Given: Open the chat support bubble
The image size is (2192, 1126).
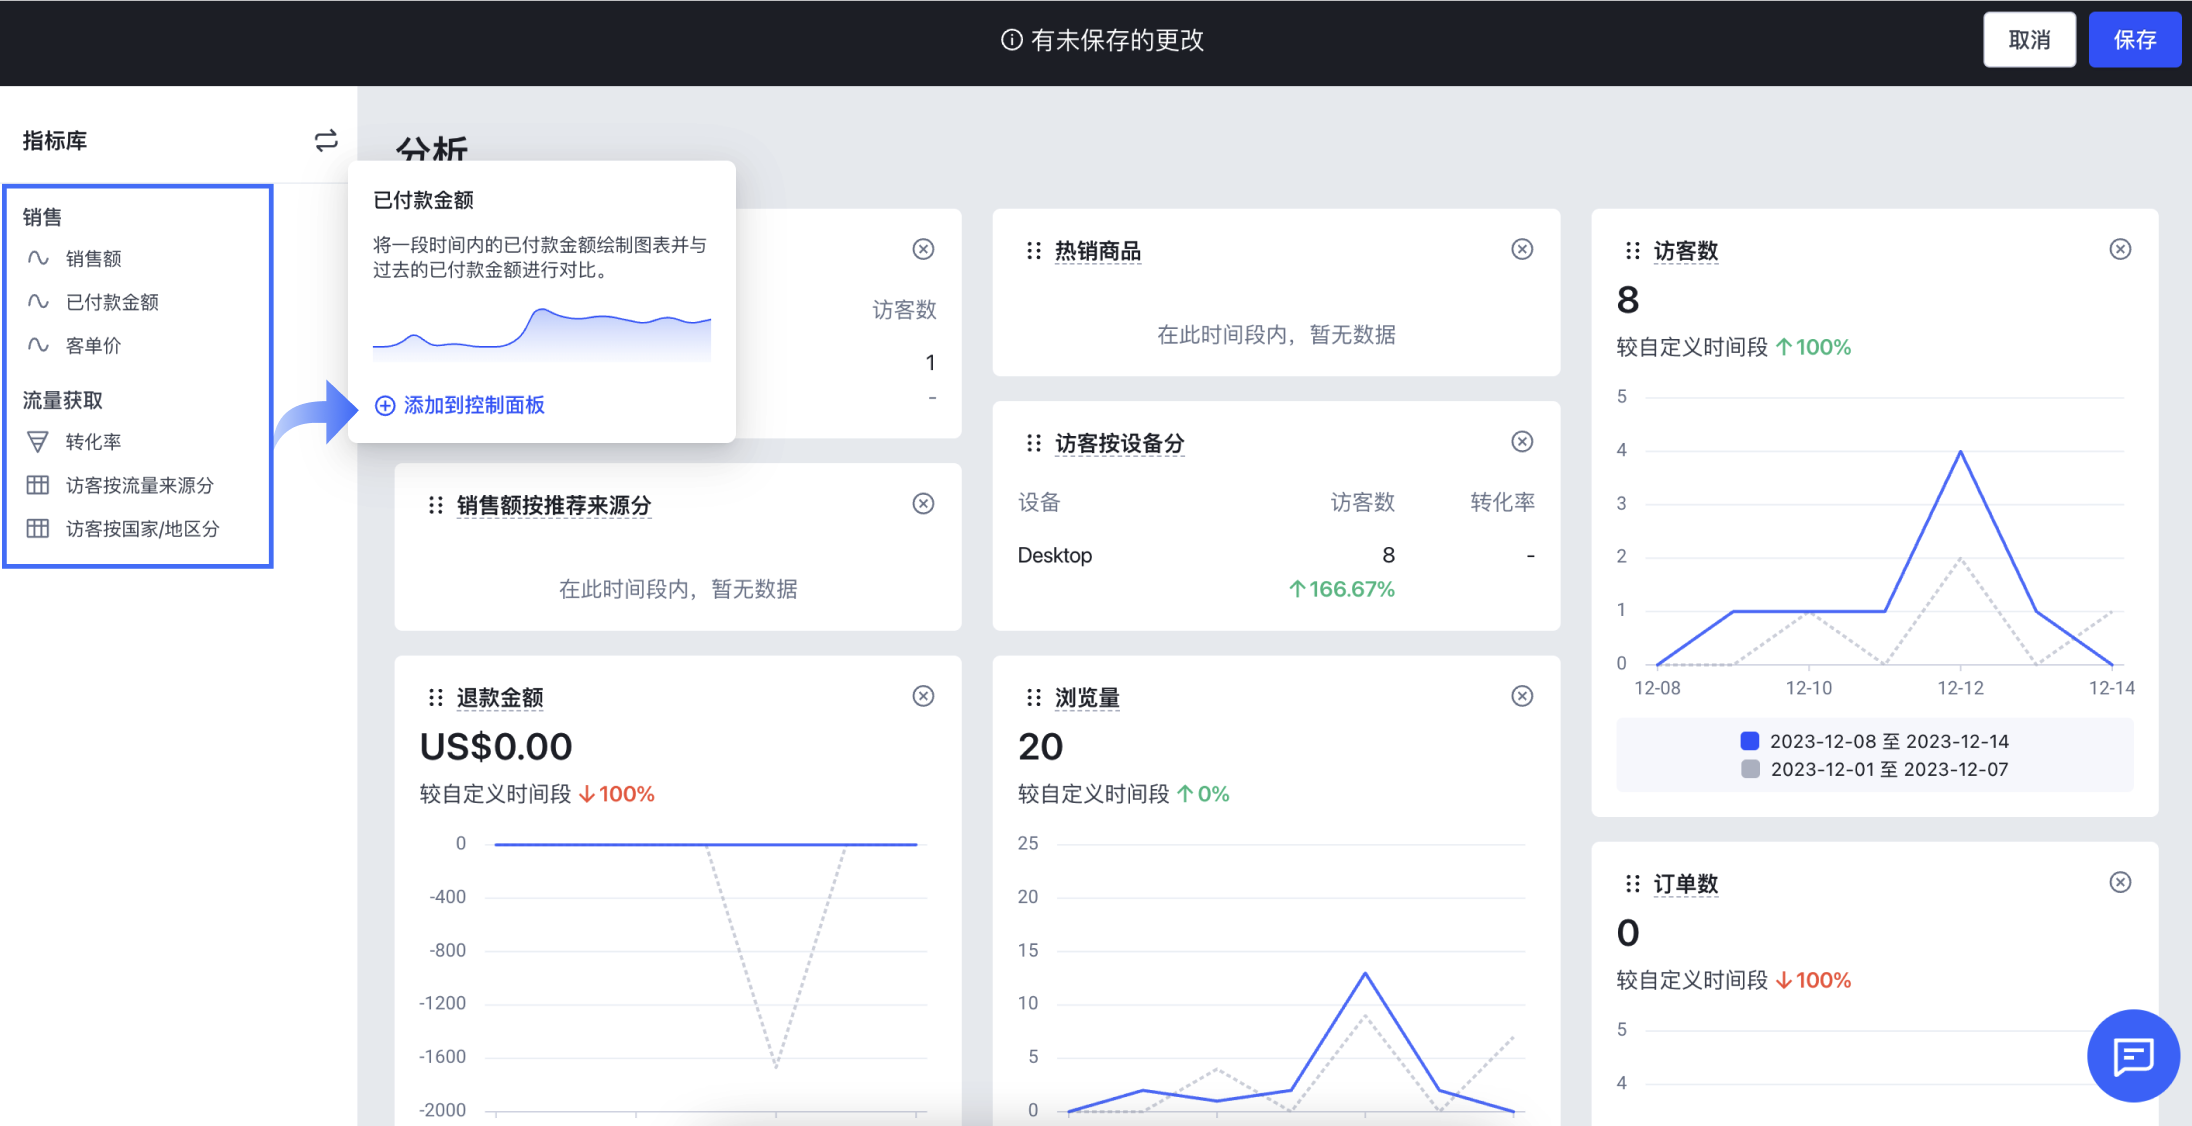Looking at the screenshot, I should click(2133, 1056).
